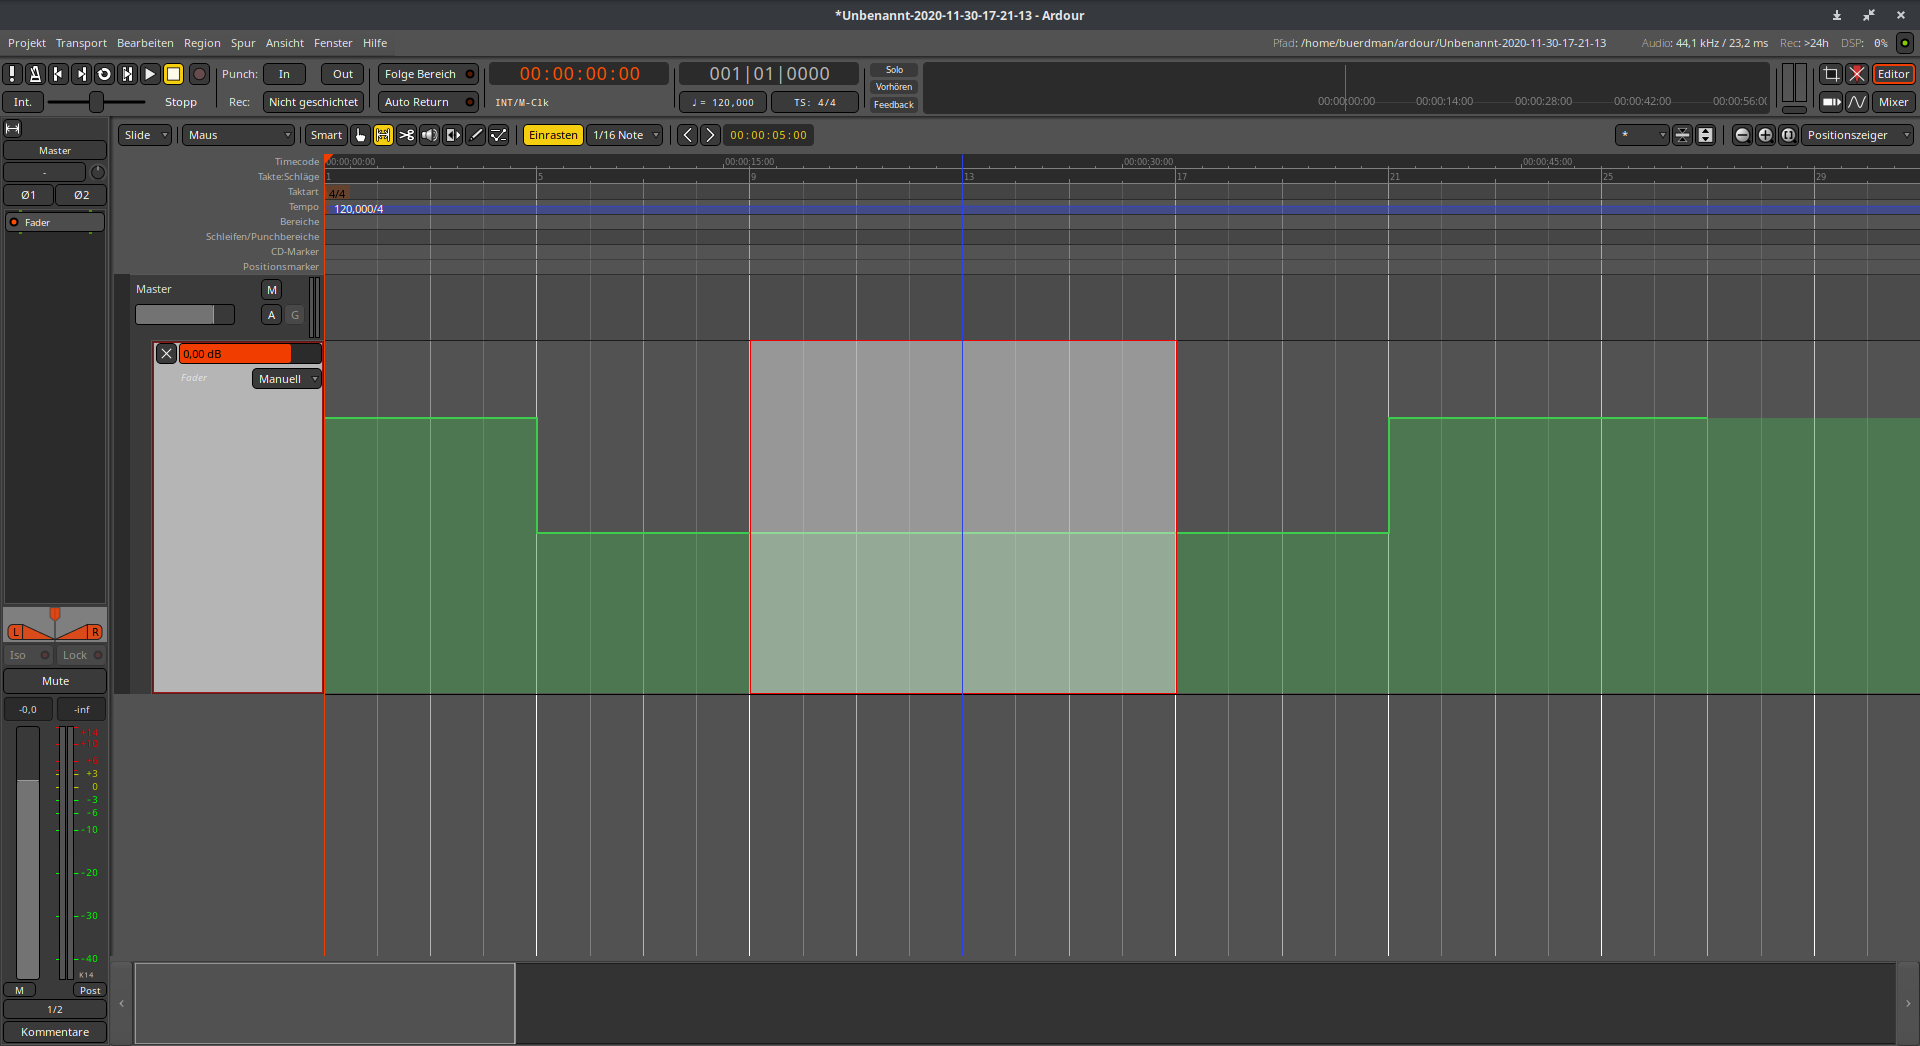Open the 1/16 Note grid dropdown
Screen dimensions: 1920x1046
coord(625,135)
